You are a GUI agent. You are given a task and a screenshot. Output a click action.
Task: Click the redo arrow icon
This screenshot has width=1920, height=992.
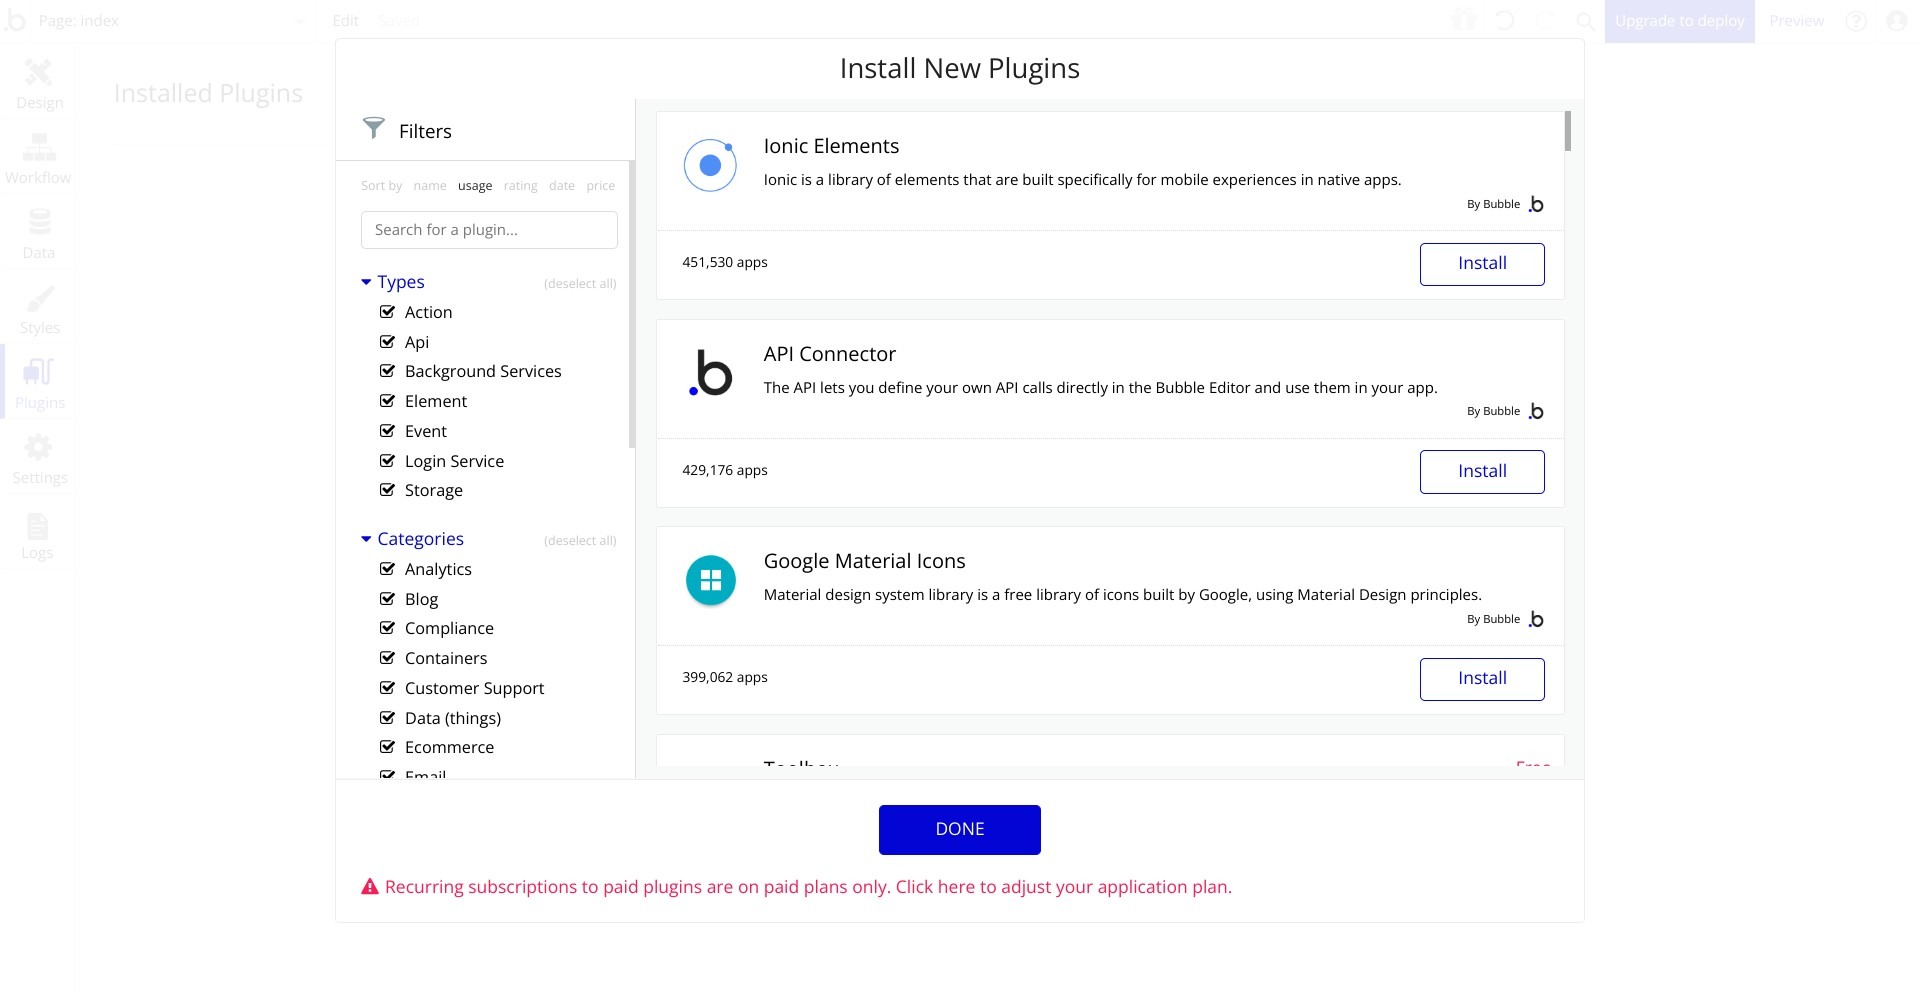pyautogui.click(x=1546, y=20)
